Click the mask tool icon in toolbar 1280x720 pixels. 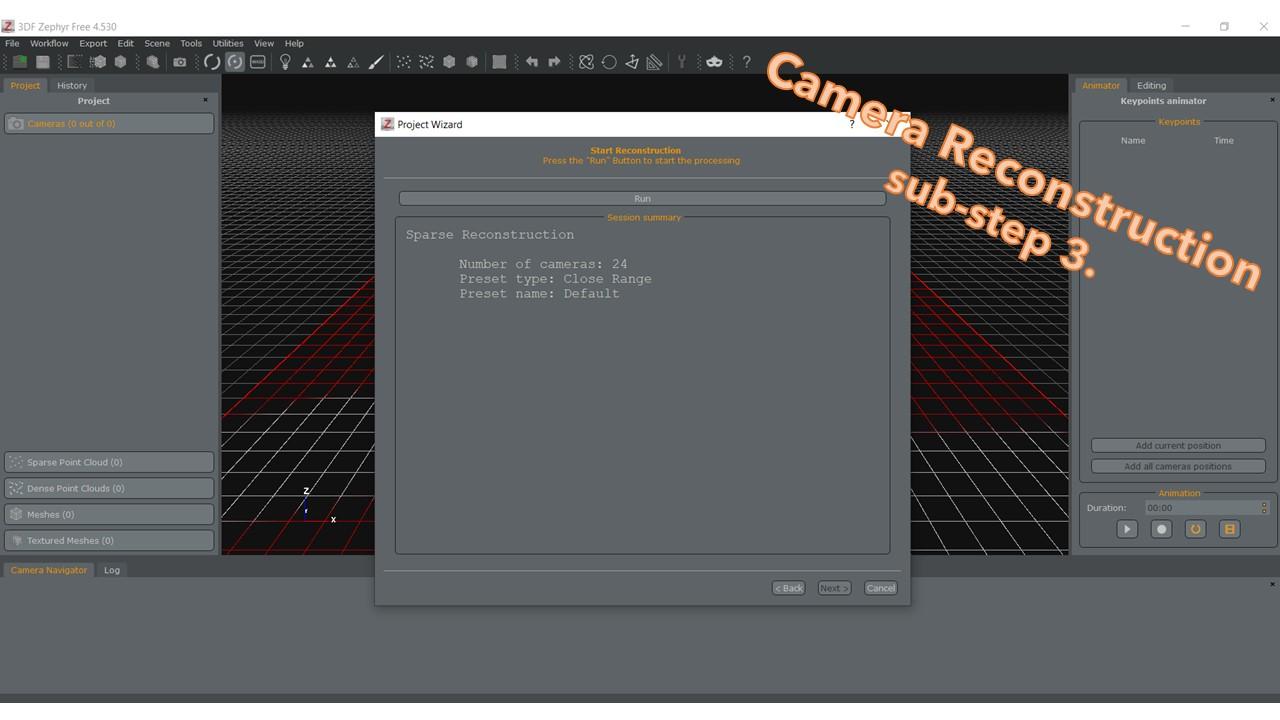click(x=714, y=62)
